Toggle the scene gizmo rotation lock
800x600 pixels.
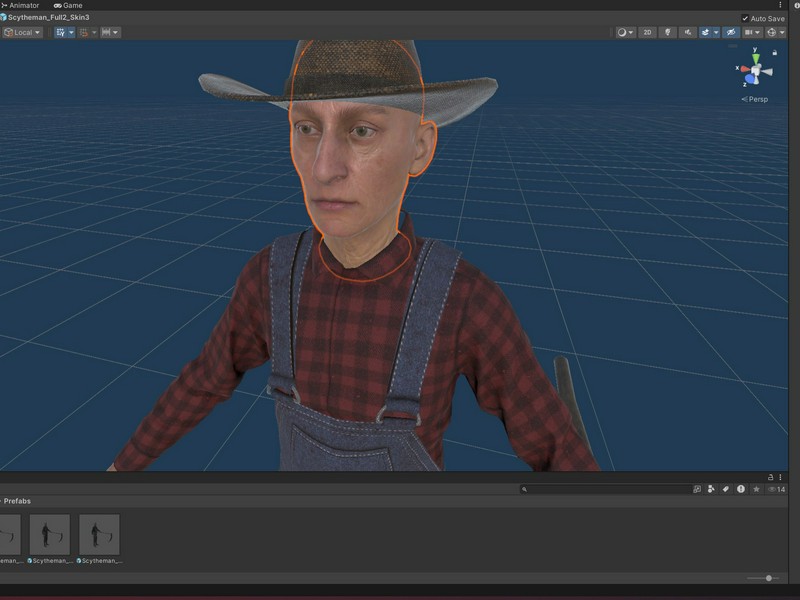(774, 53)
